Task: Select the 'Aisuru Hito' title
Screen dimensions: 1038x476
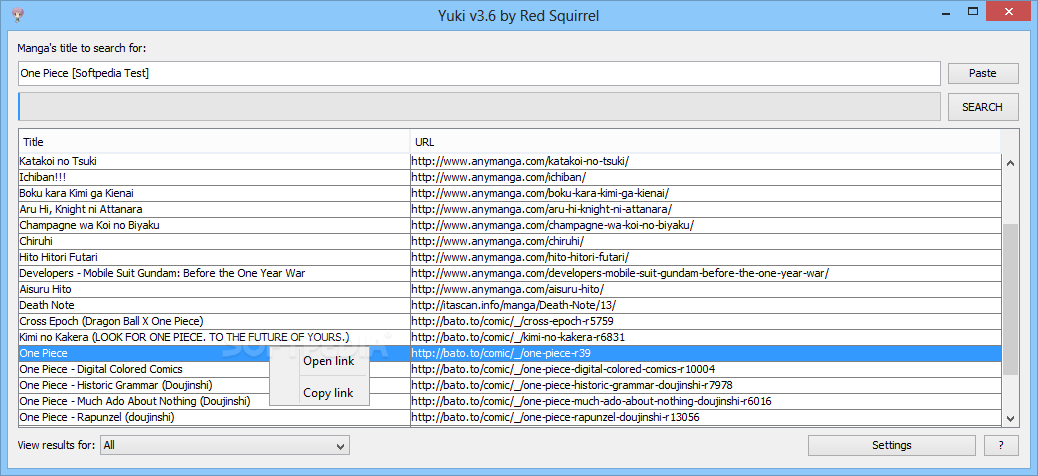Action: 46,289
